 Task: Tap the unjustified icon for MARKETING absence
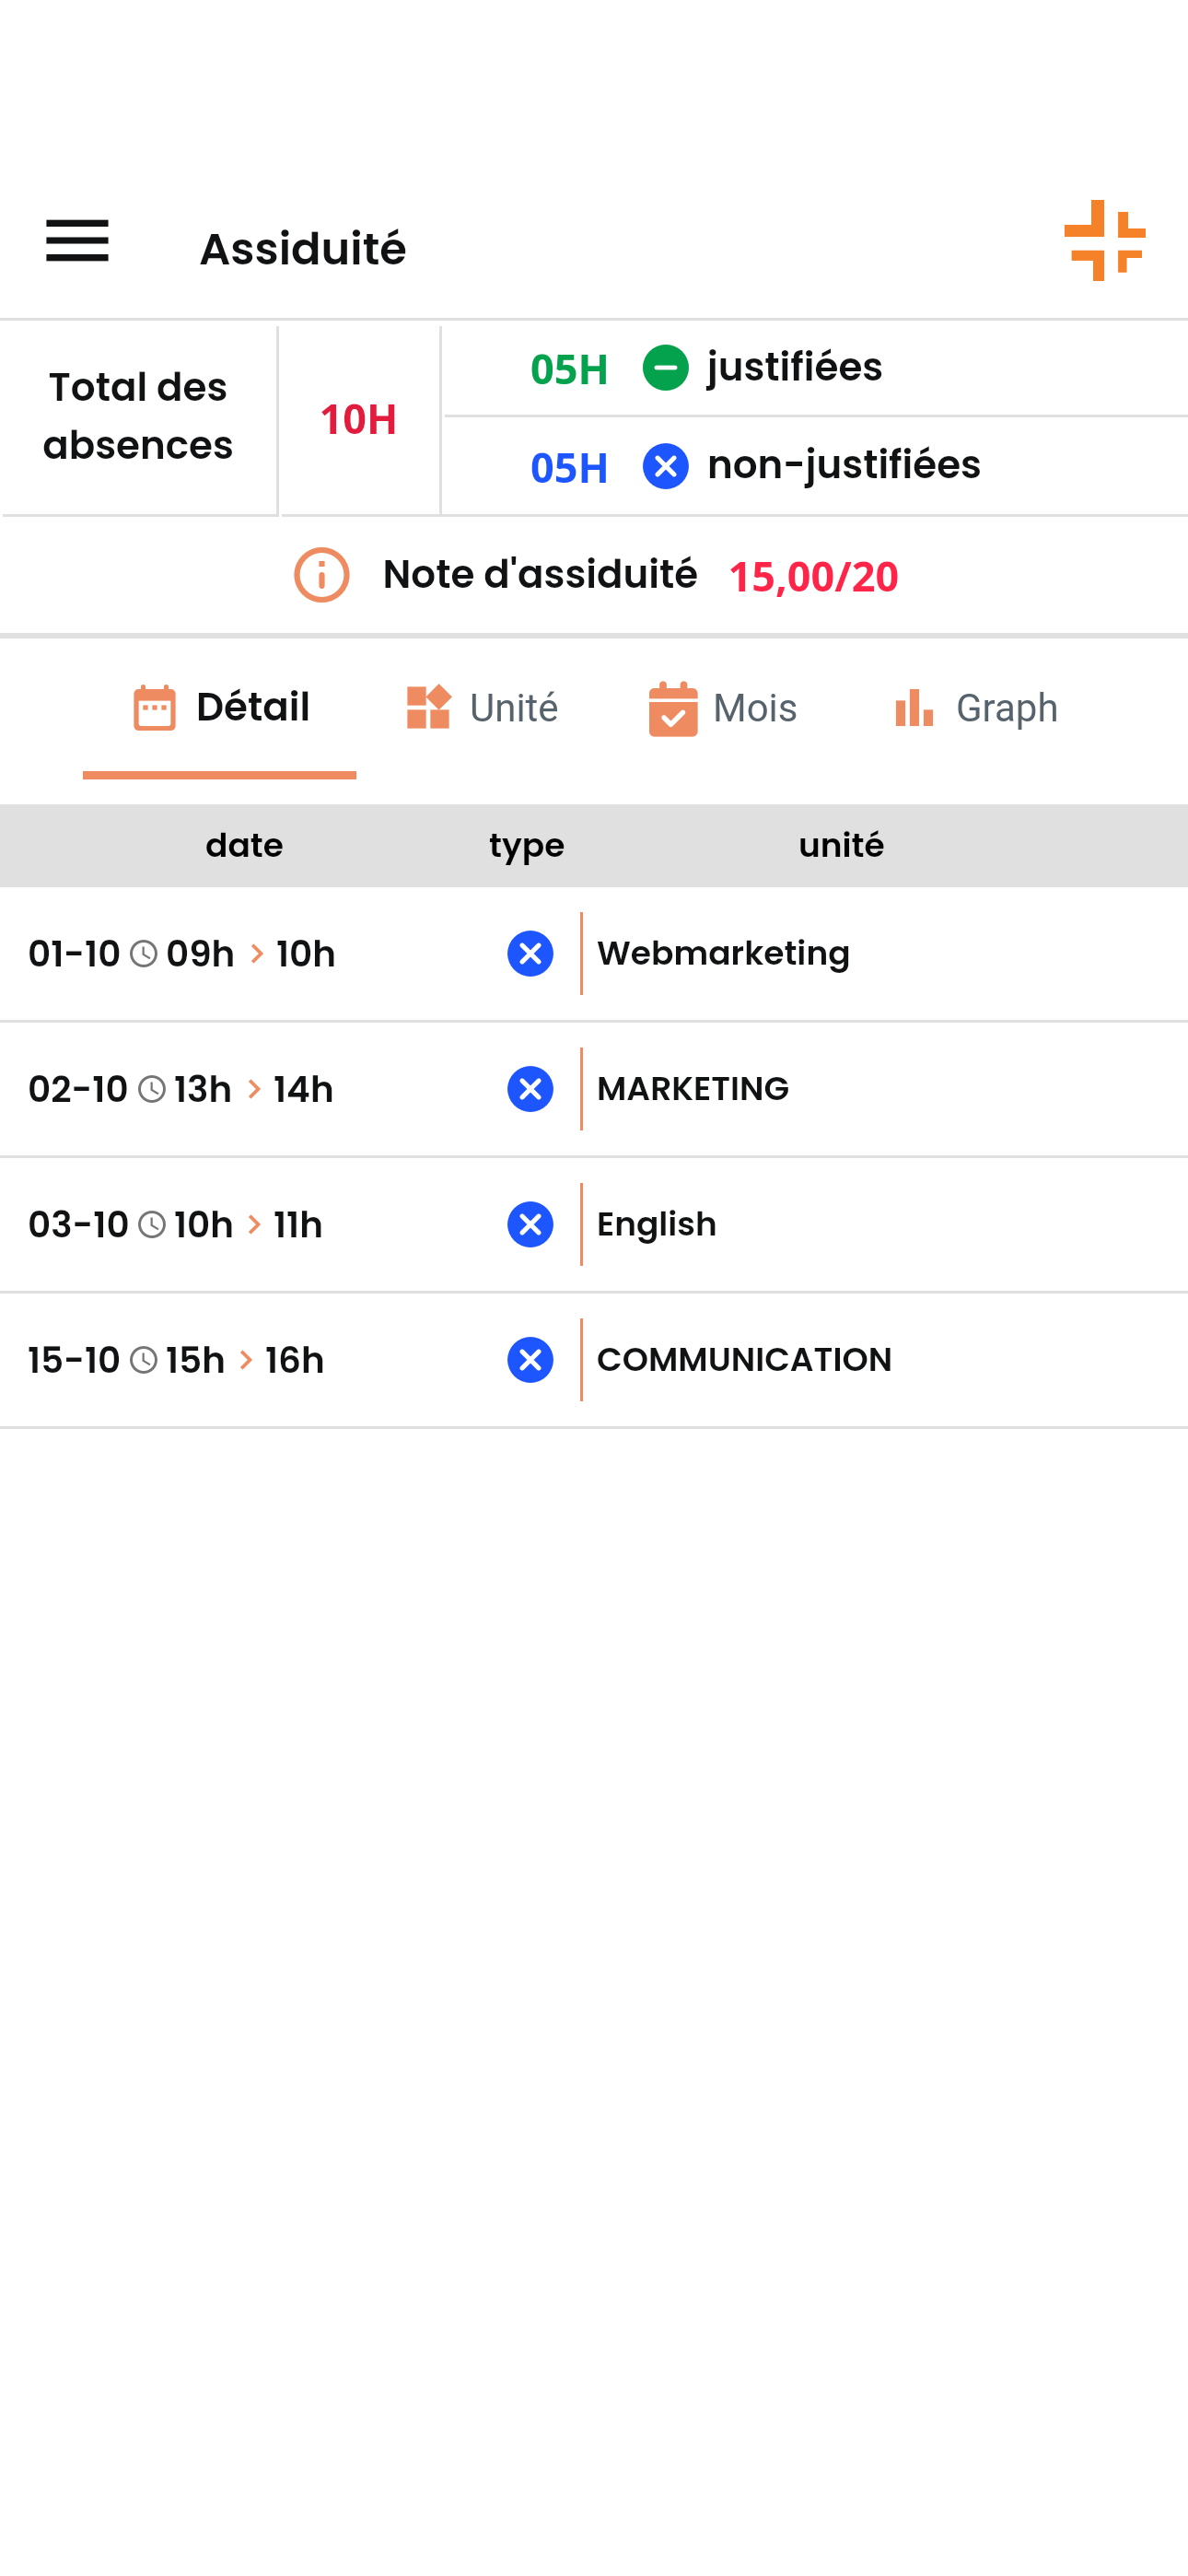tap(530, 1089)
